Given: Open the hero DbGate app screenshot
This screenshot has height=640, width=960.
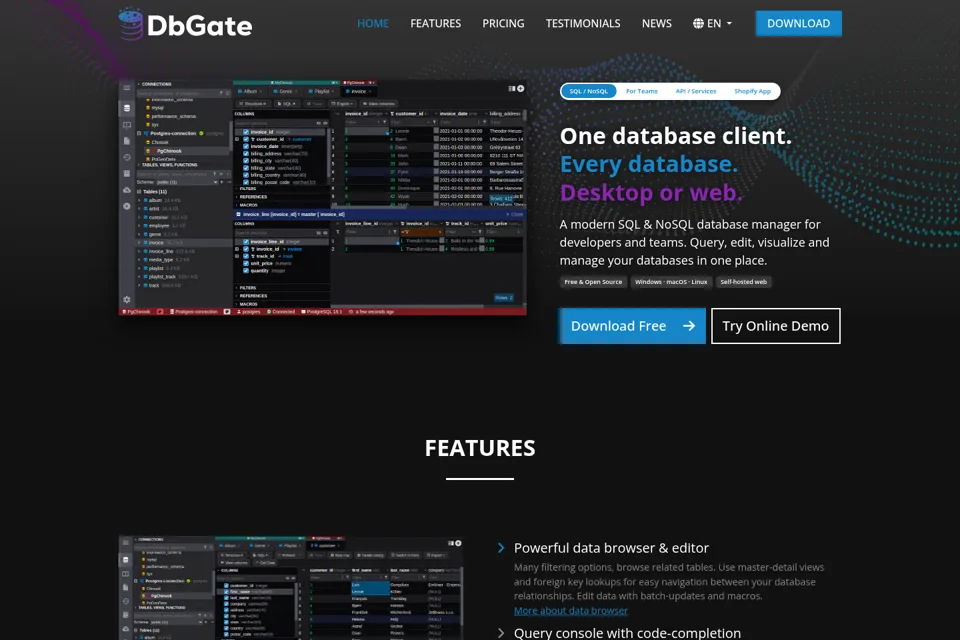Looking at the screenshot, I should point(322,197).
